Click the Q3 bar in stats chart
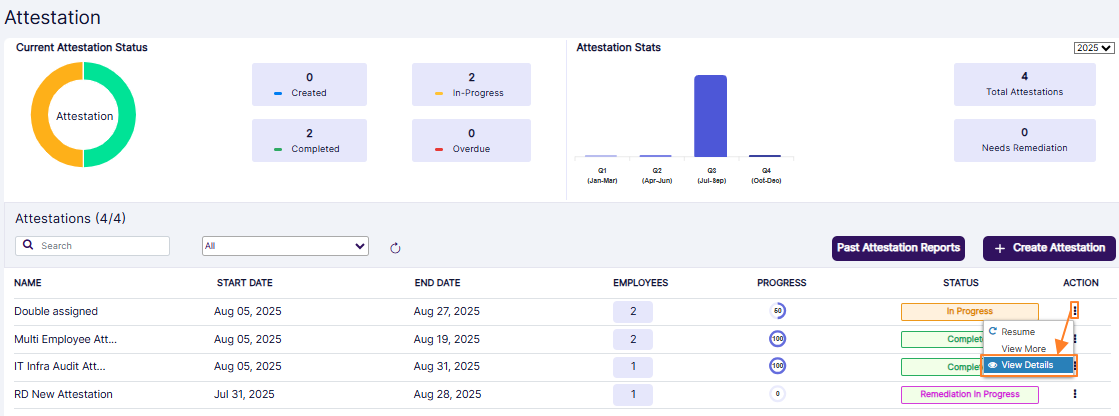 coord(710,115)
